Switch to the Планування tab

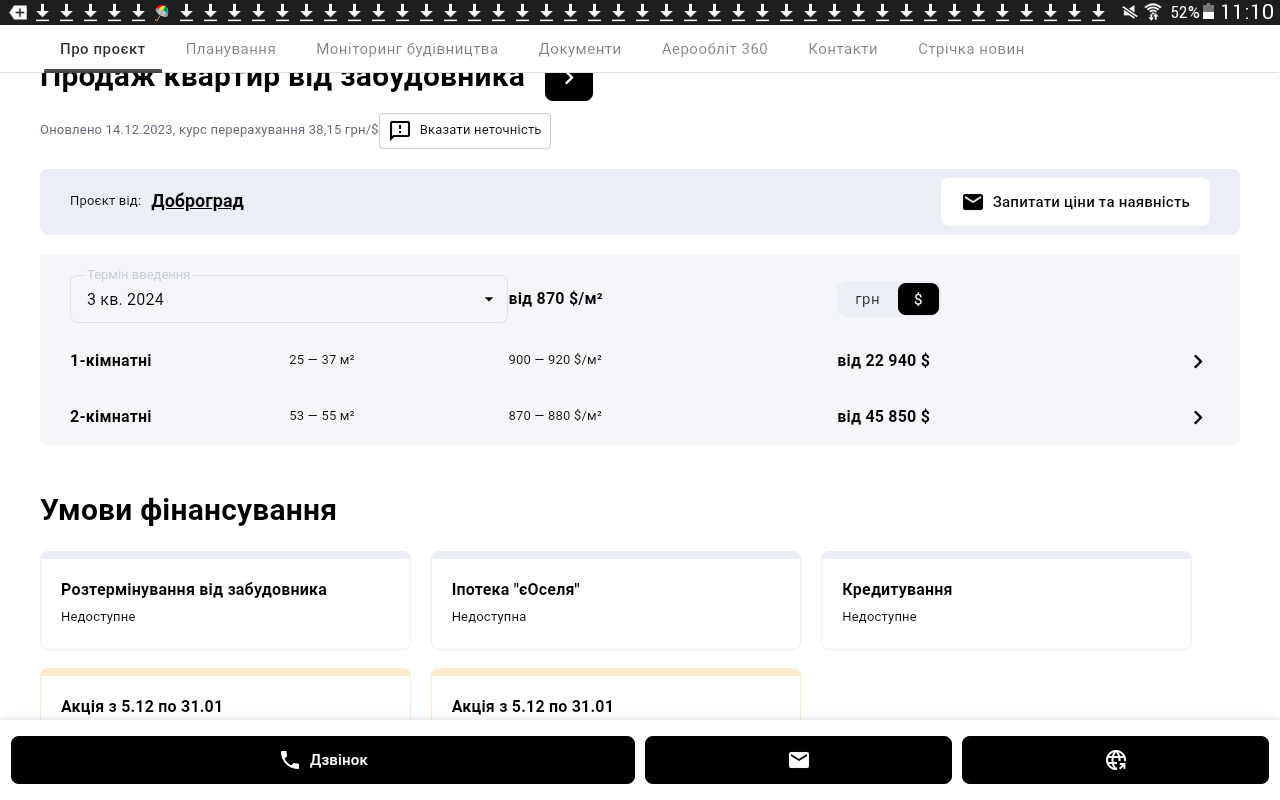230,49
